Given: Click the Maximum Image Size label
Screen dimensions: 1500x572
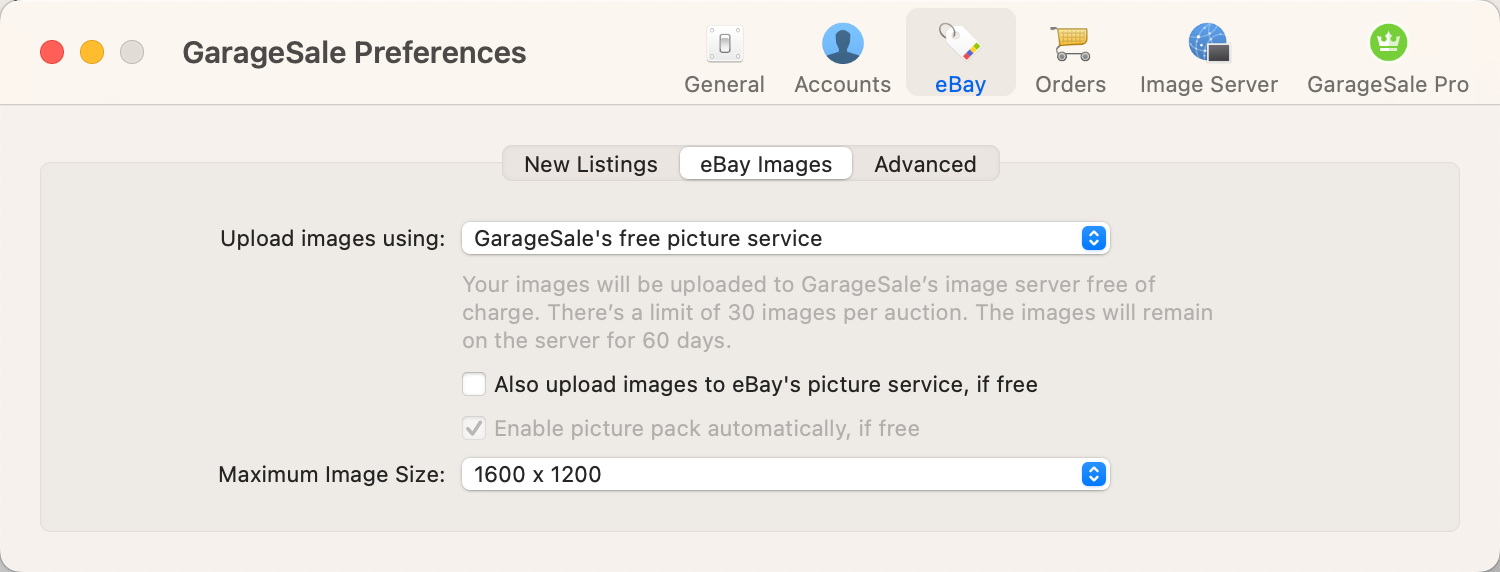Looking at the screenshot, I should (331, 474).
